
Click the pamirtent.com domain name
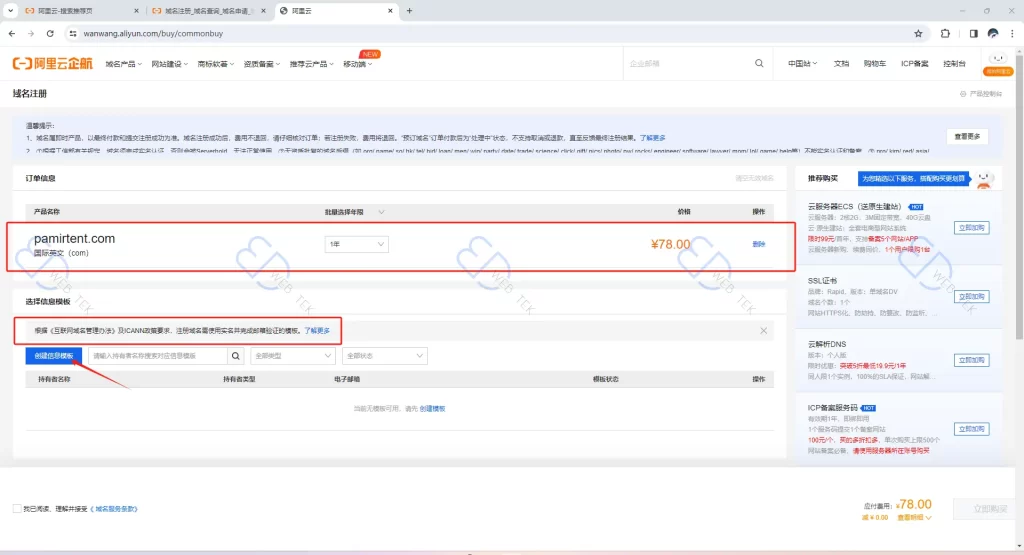[74, 238]
